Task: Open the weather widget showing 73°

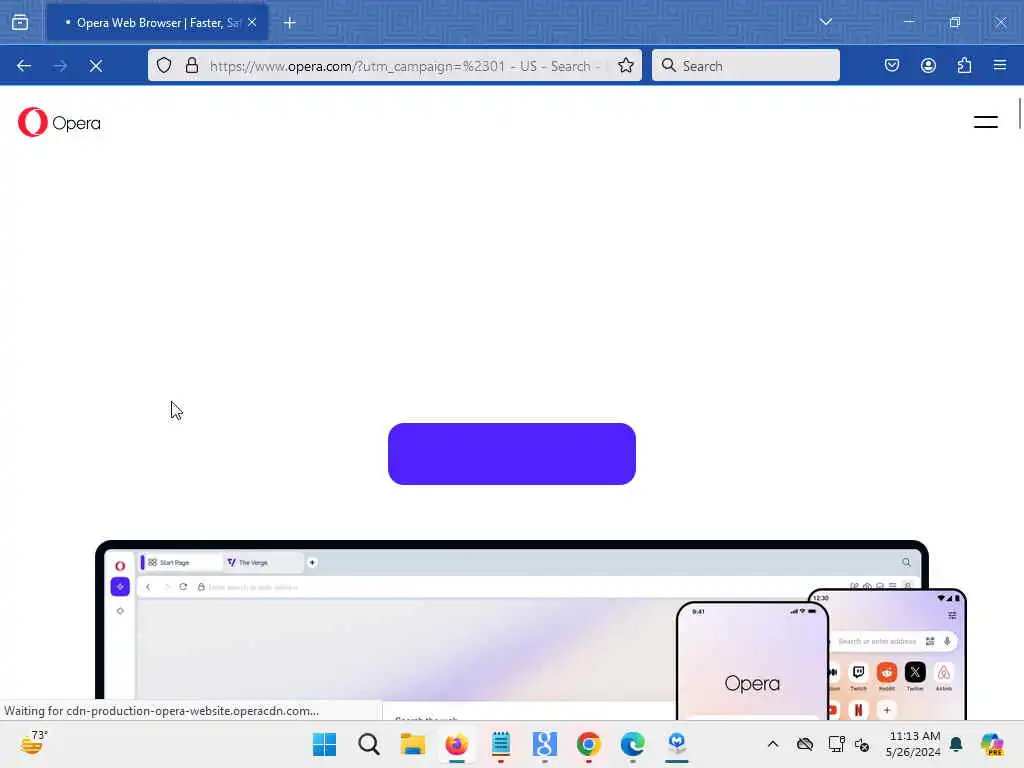Action: (x=33, y=743)
